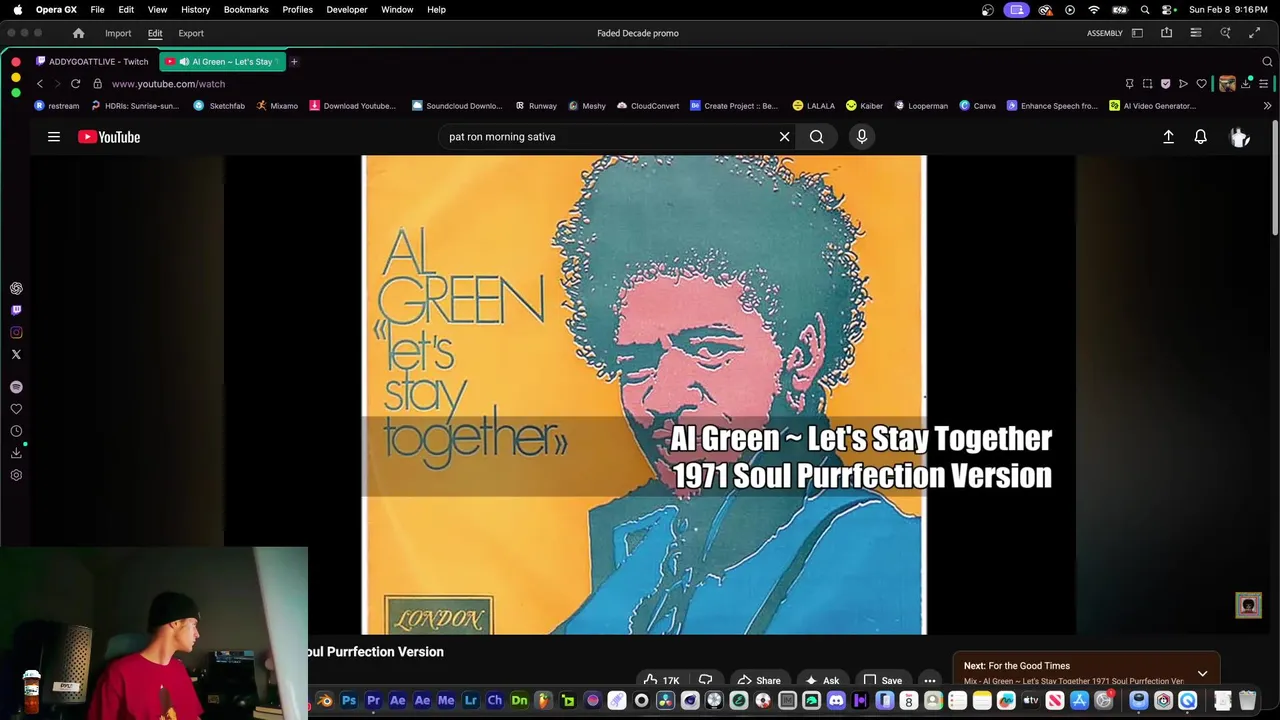Open the ChatGPT sidebar icon

[x=16, y=288]
